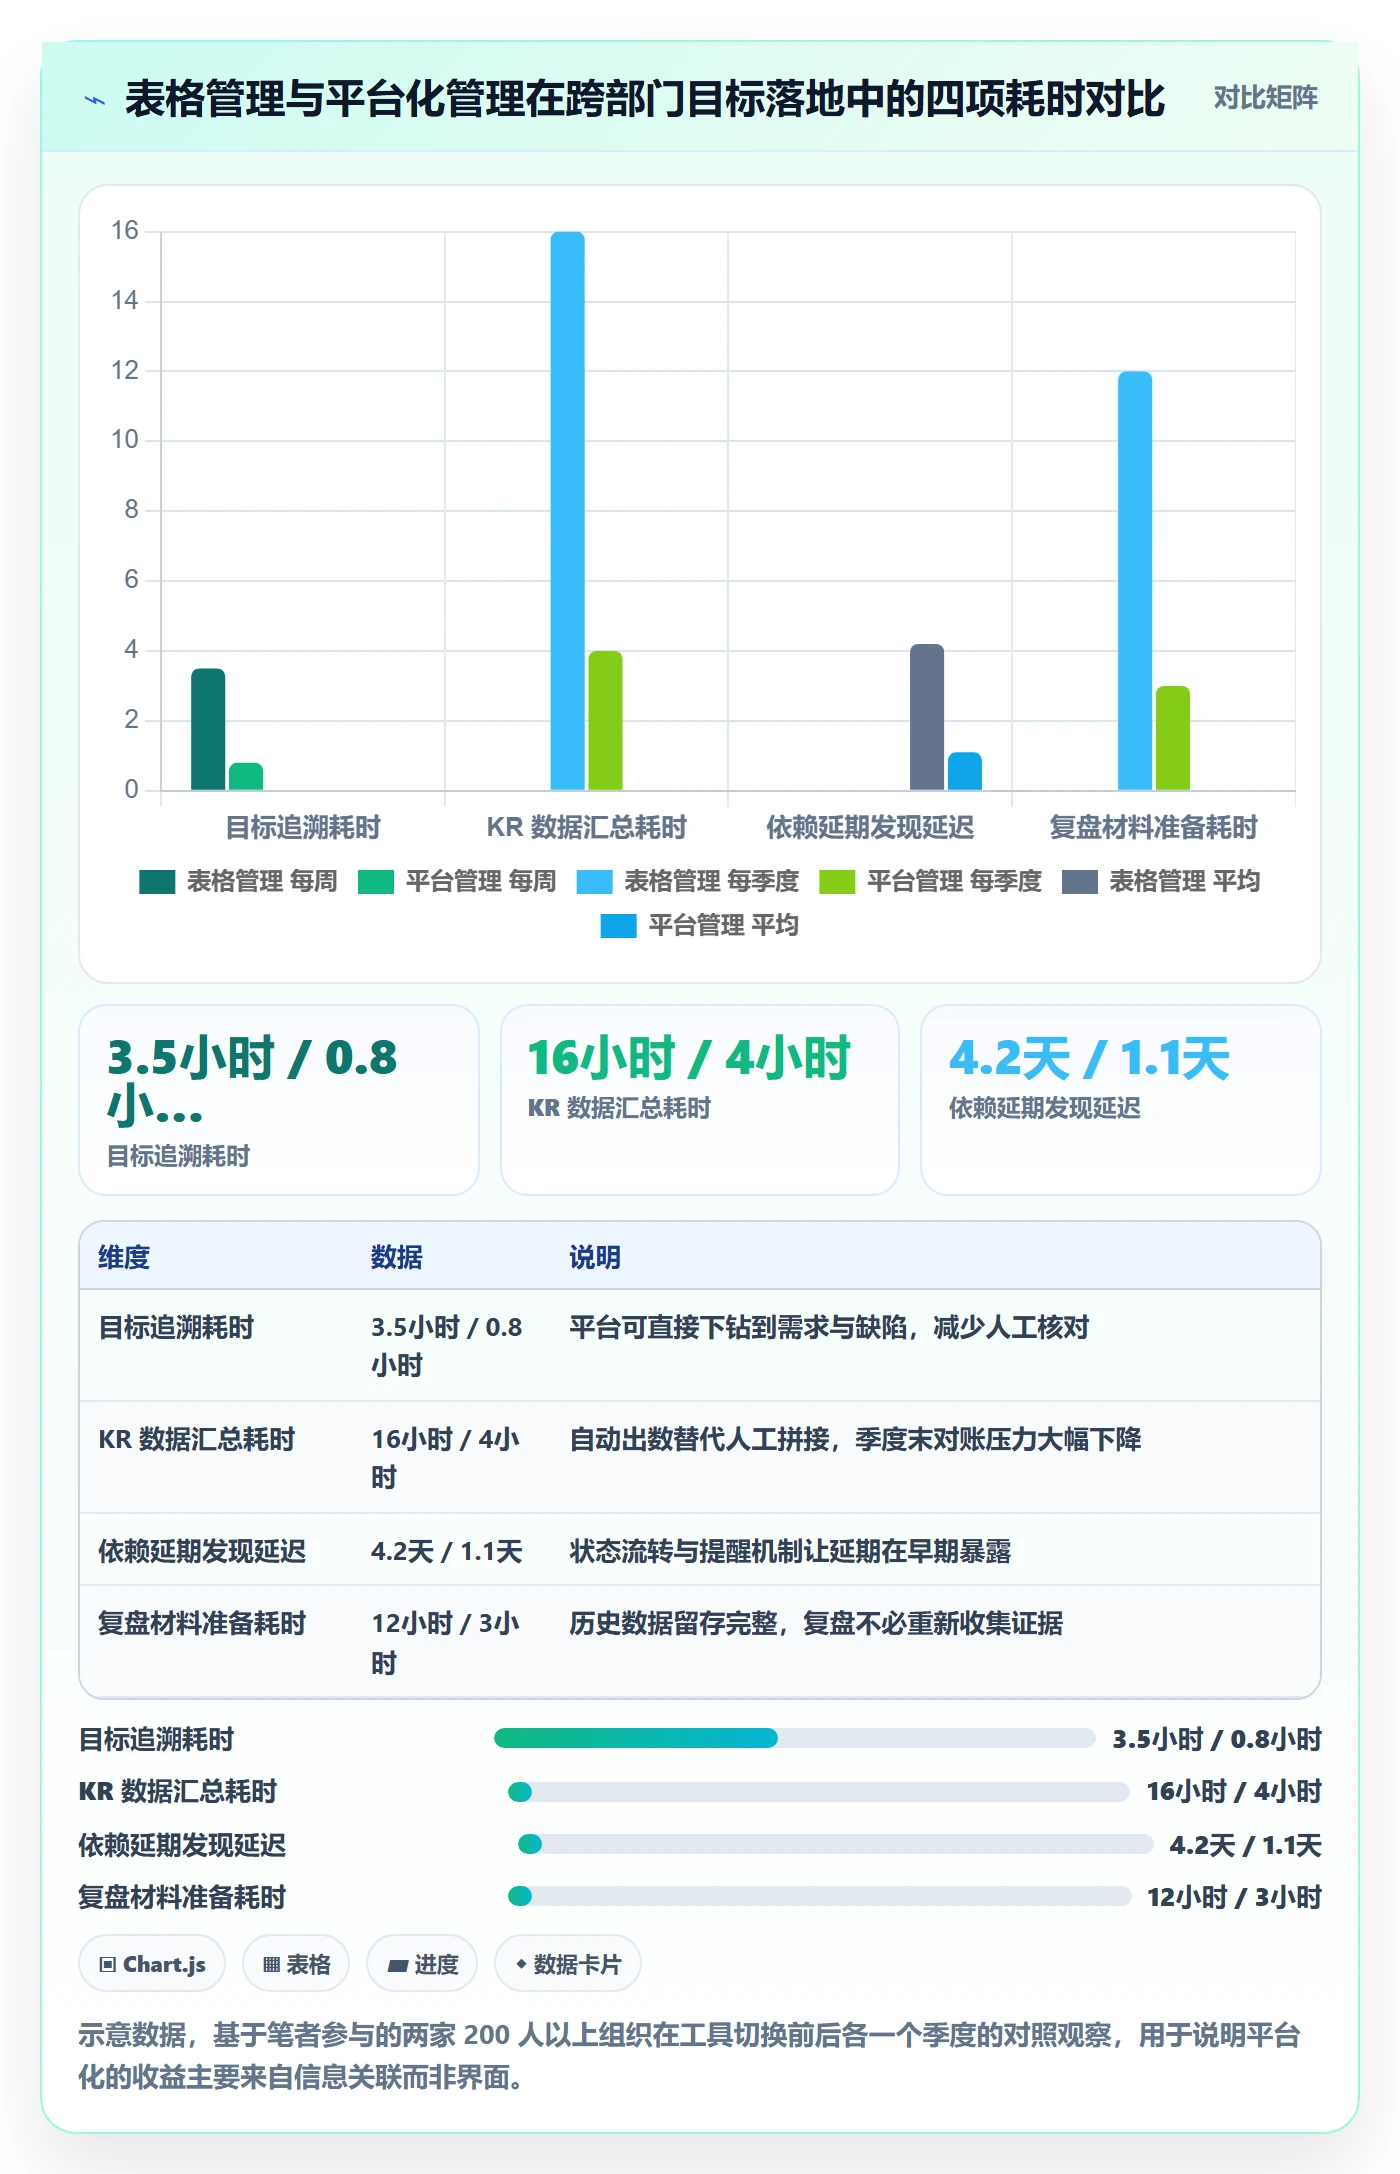Click progress value 12小时 / 3小时
The width and height of the screenshot is (1400, 2174).
1234,1897
